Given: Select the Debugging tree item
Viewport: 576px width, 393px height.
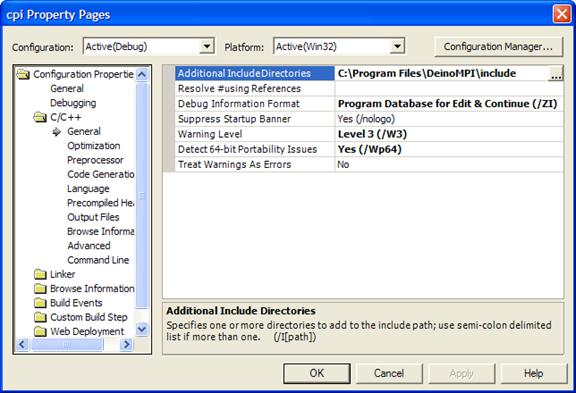Looking at the screenshot, I should (x=73, y=103).
